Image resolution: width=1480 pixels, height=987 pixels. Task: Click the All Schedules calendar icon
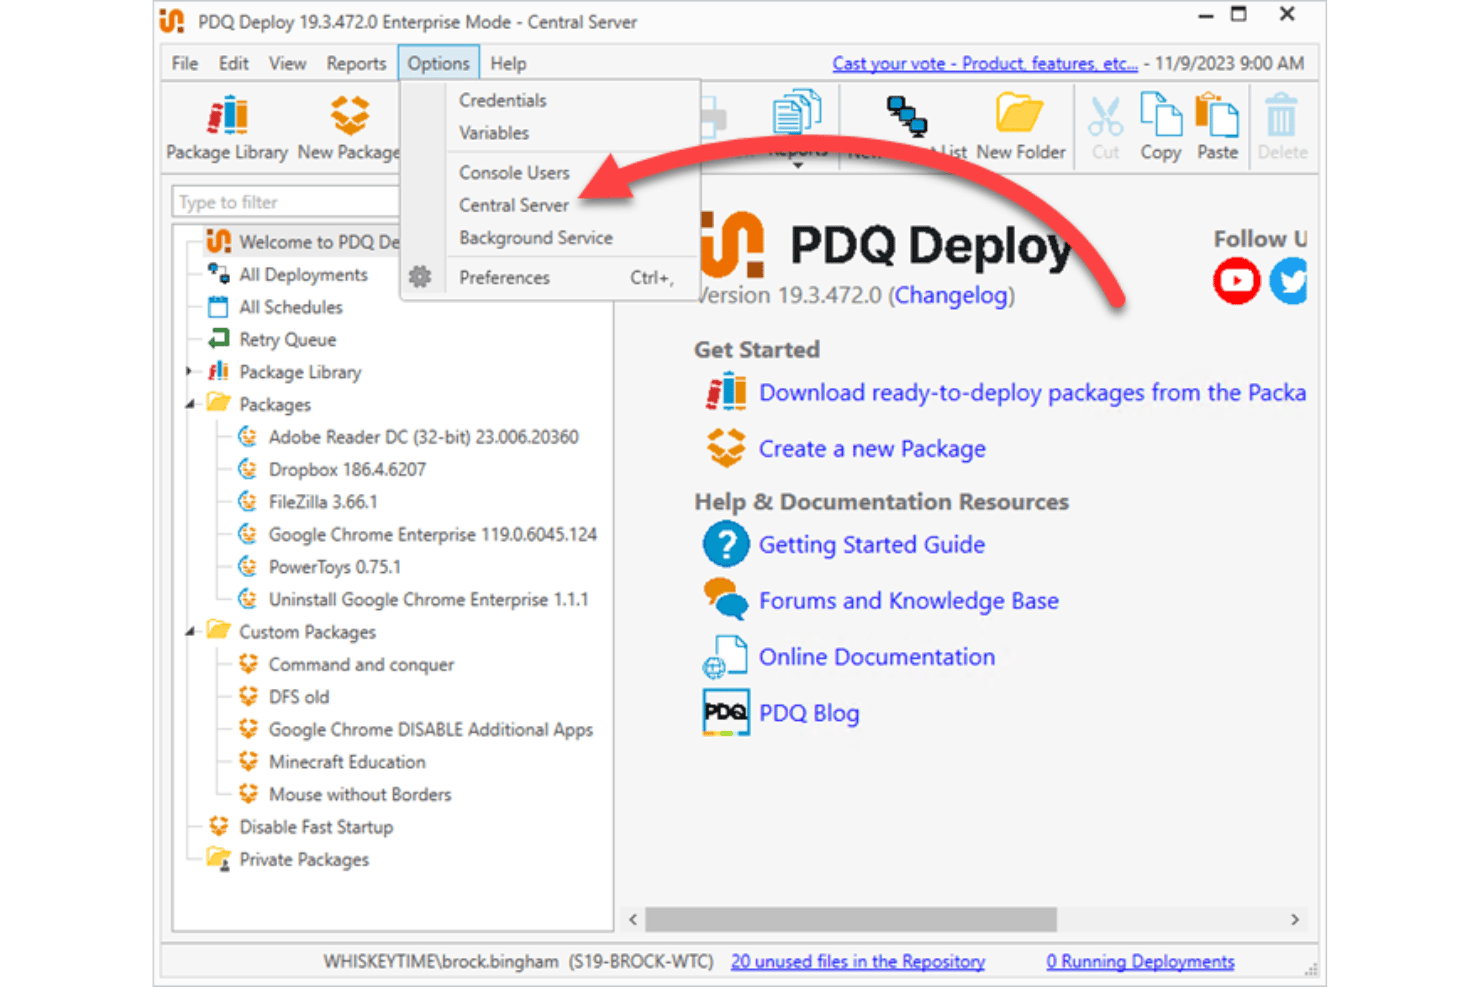[218, 307]
